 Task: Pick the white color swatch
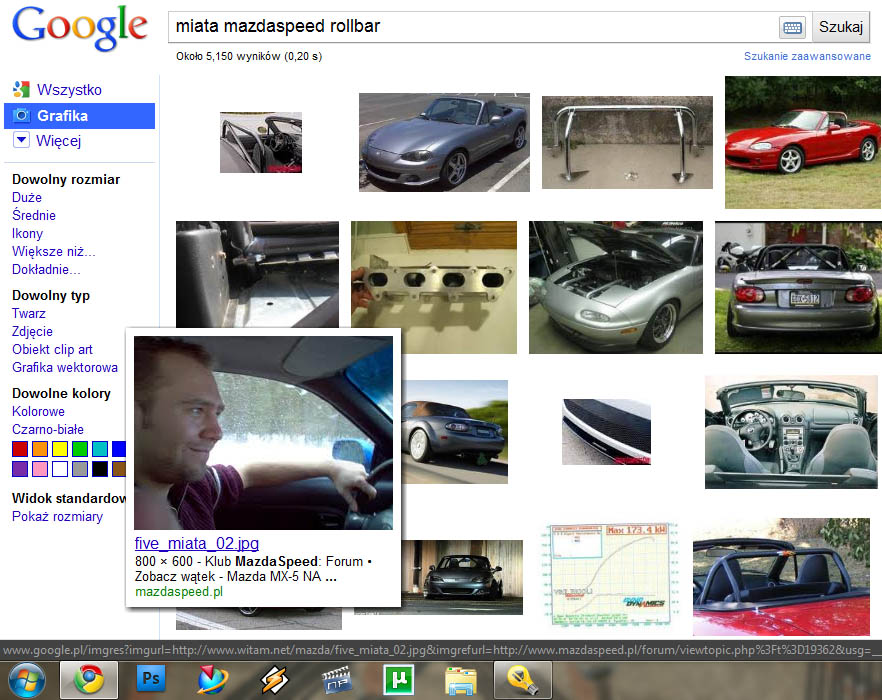pos(60,469)
